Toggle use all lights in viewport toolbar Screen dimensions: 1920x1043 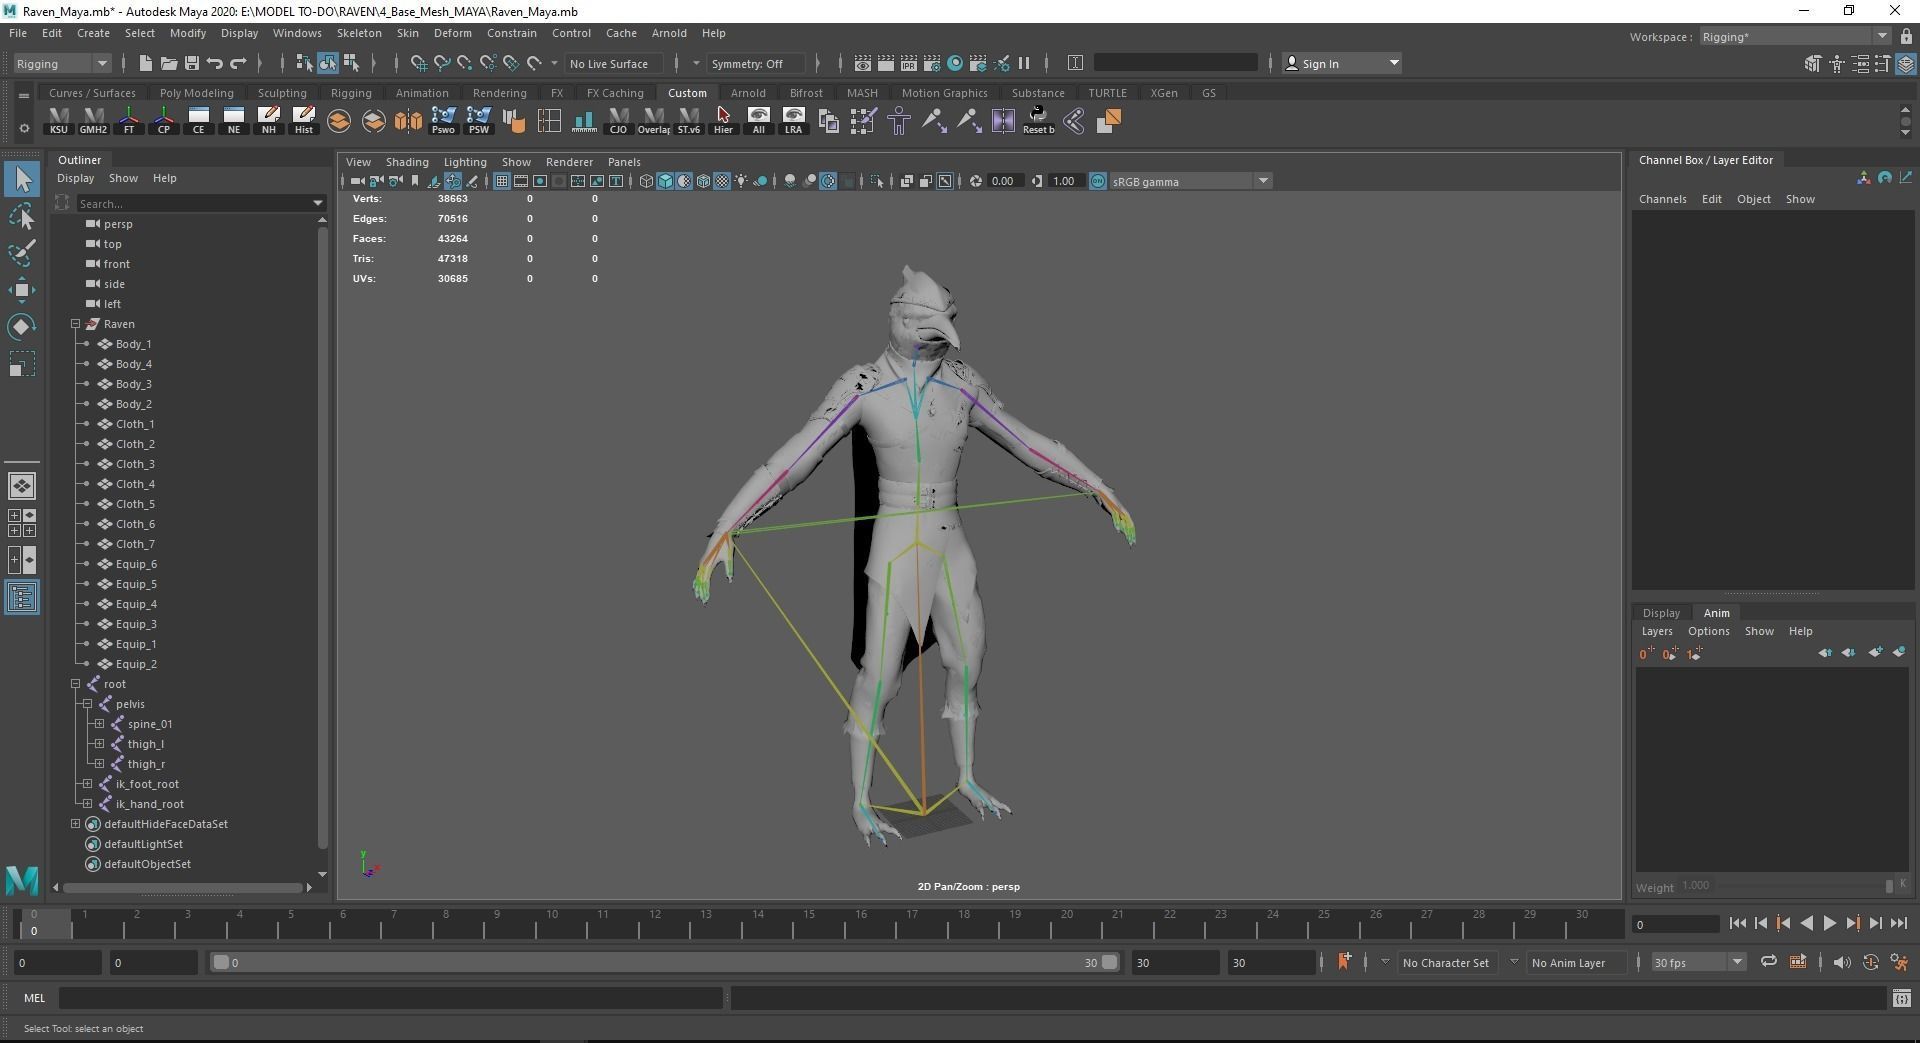pyautogui.click(x=741, y=181)
